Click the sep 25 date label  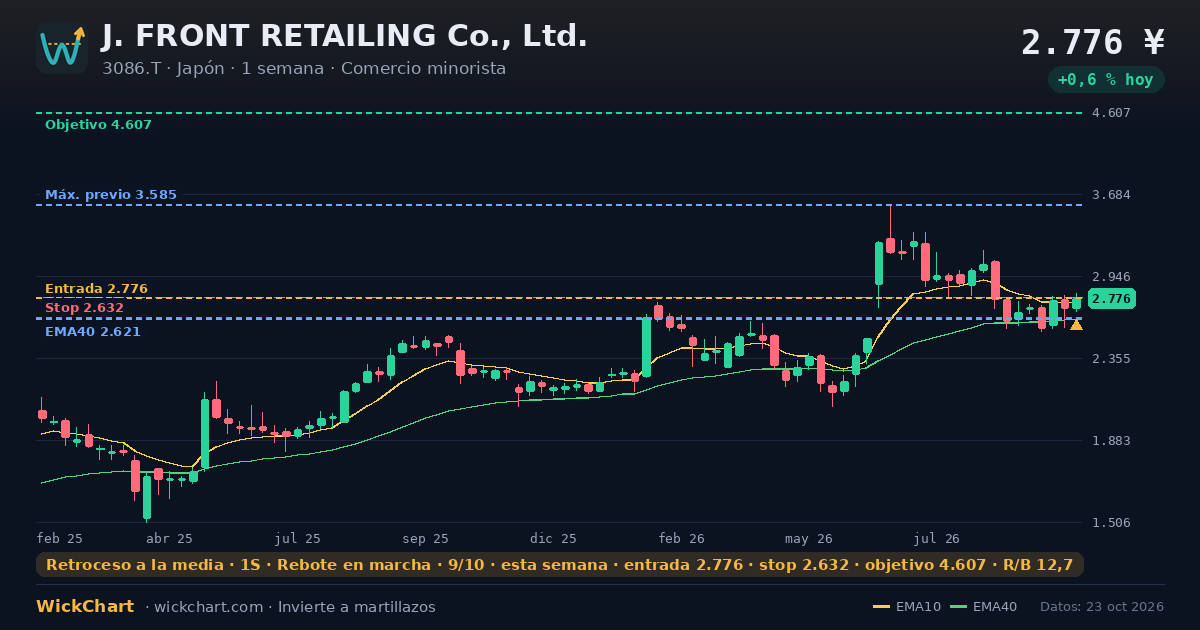click(x=425, y=539)
